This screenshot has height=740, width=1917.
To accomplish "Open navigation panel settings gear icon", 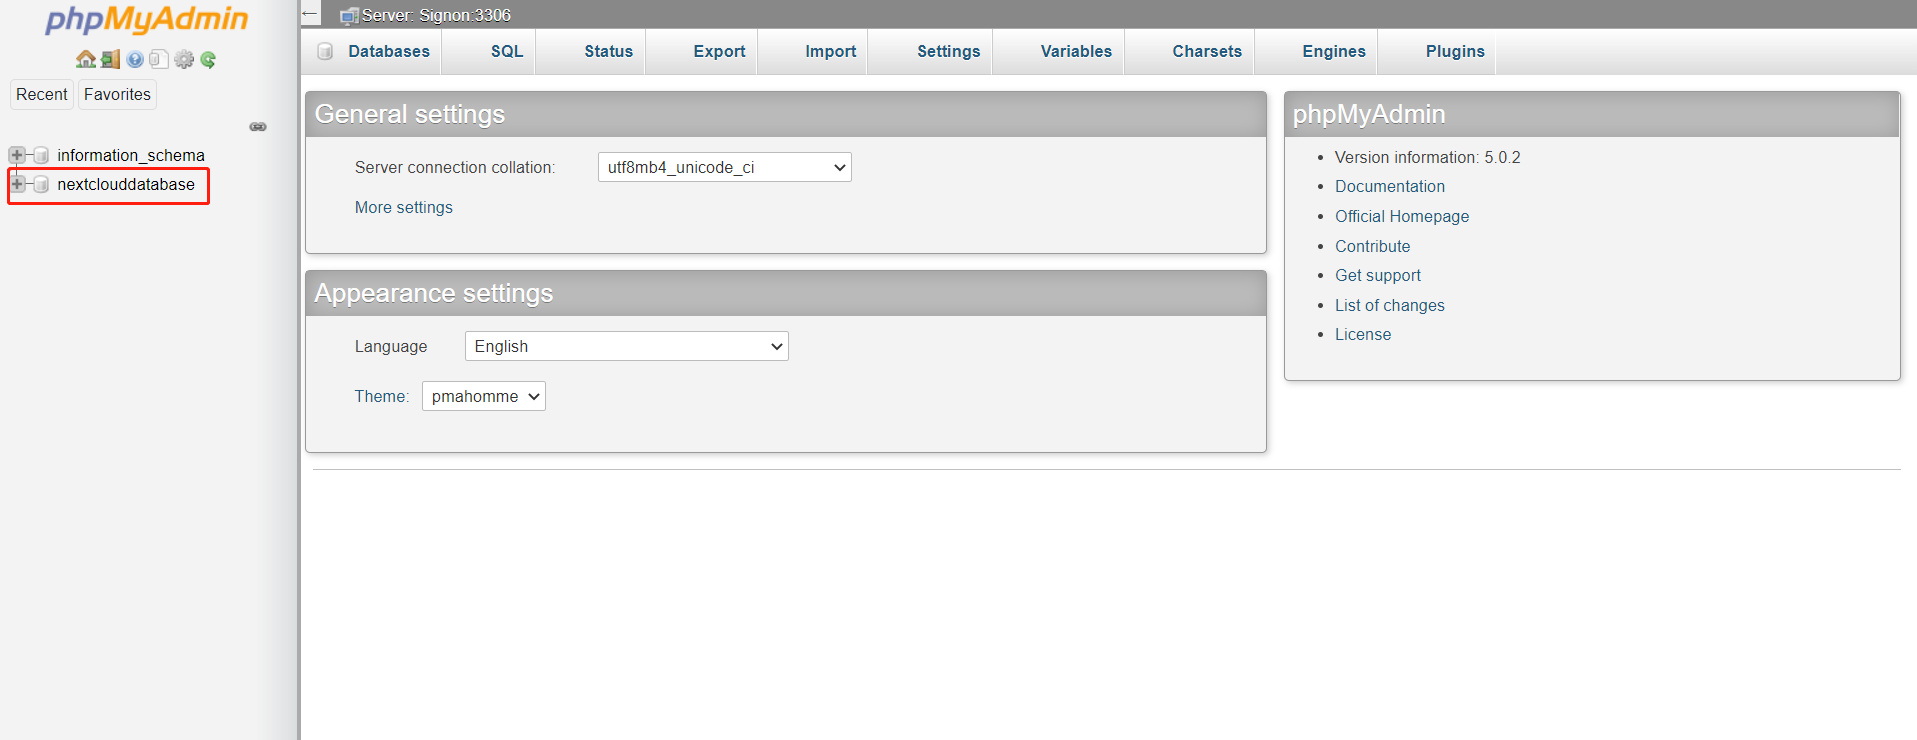I will point(184,59).
